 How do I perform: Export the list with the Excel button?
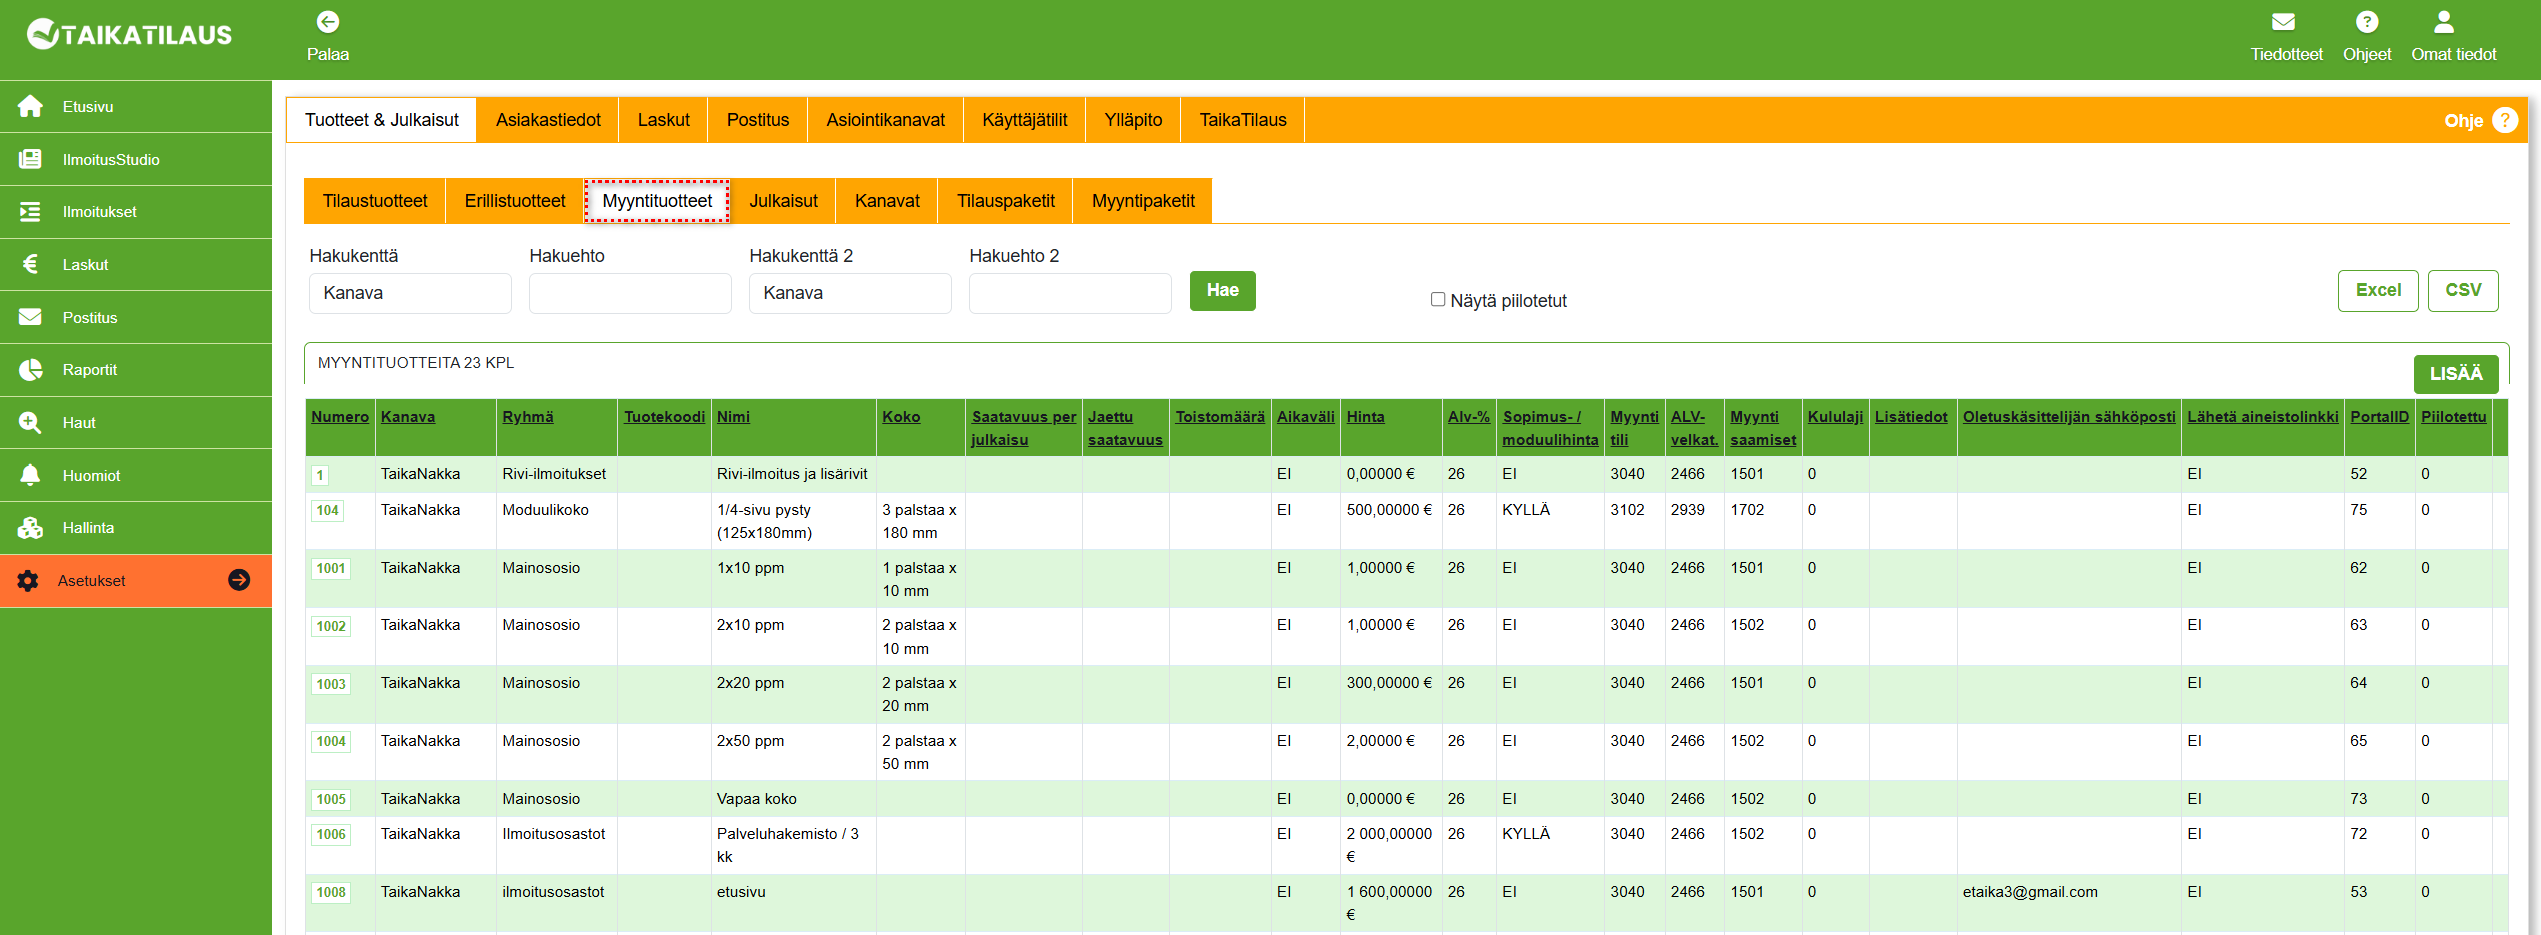pyautogui.click(x=2377, y=290)
